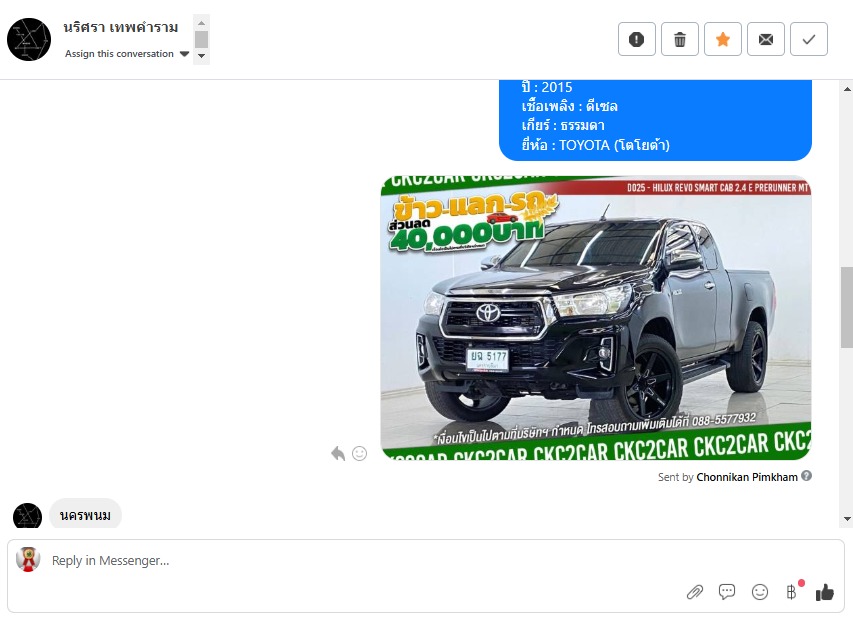Open the Assign this conversation dropdown
This screenshot has width=853, height=619.
coord(127,54)
